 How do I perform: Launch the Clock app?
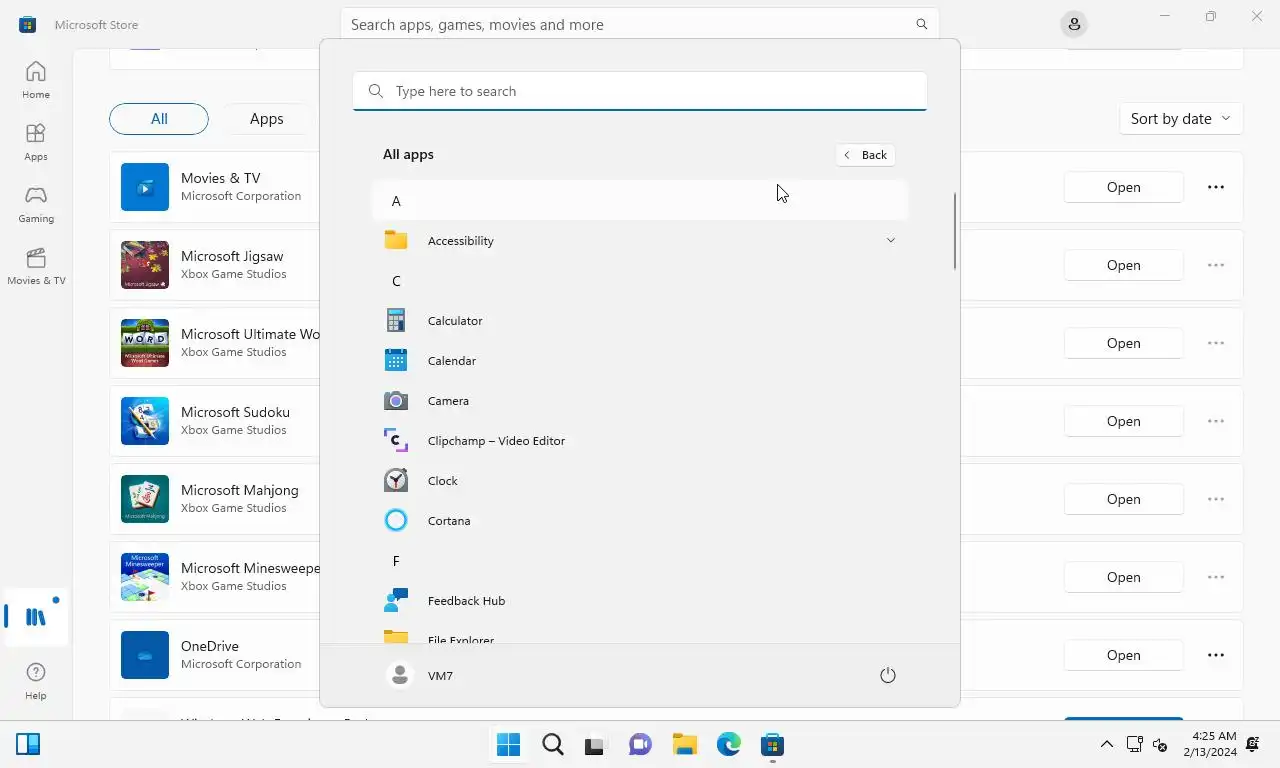point(640,481)
